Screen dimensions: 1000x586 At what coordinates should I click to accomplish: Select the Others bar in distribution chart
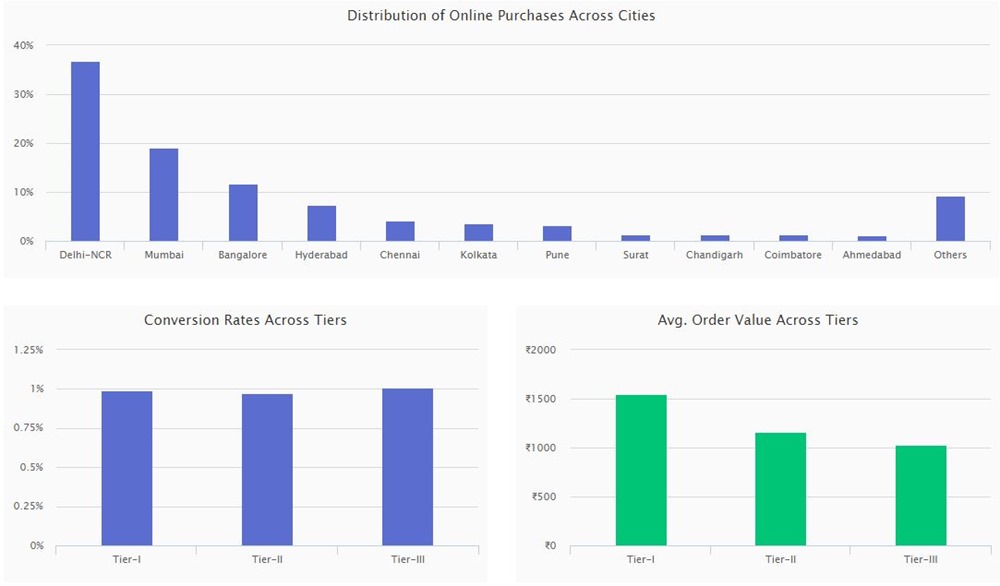(950, 219)
